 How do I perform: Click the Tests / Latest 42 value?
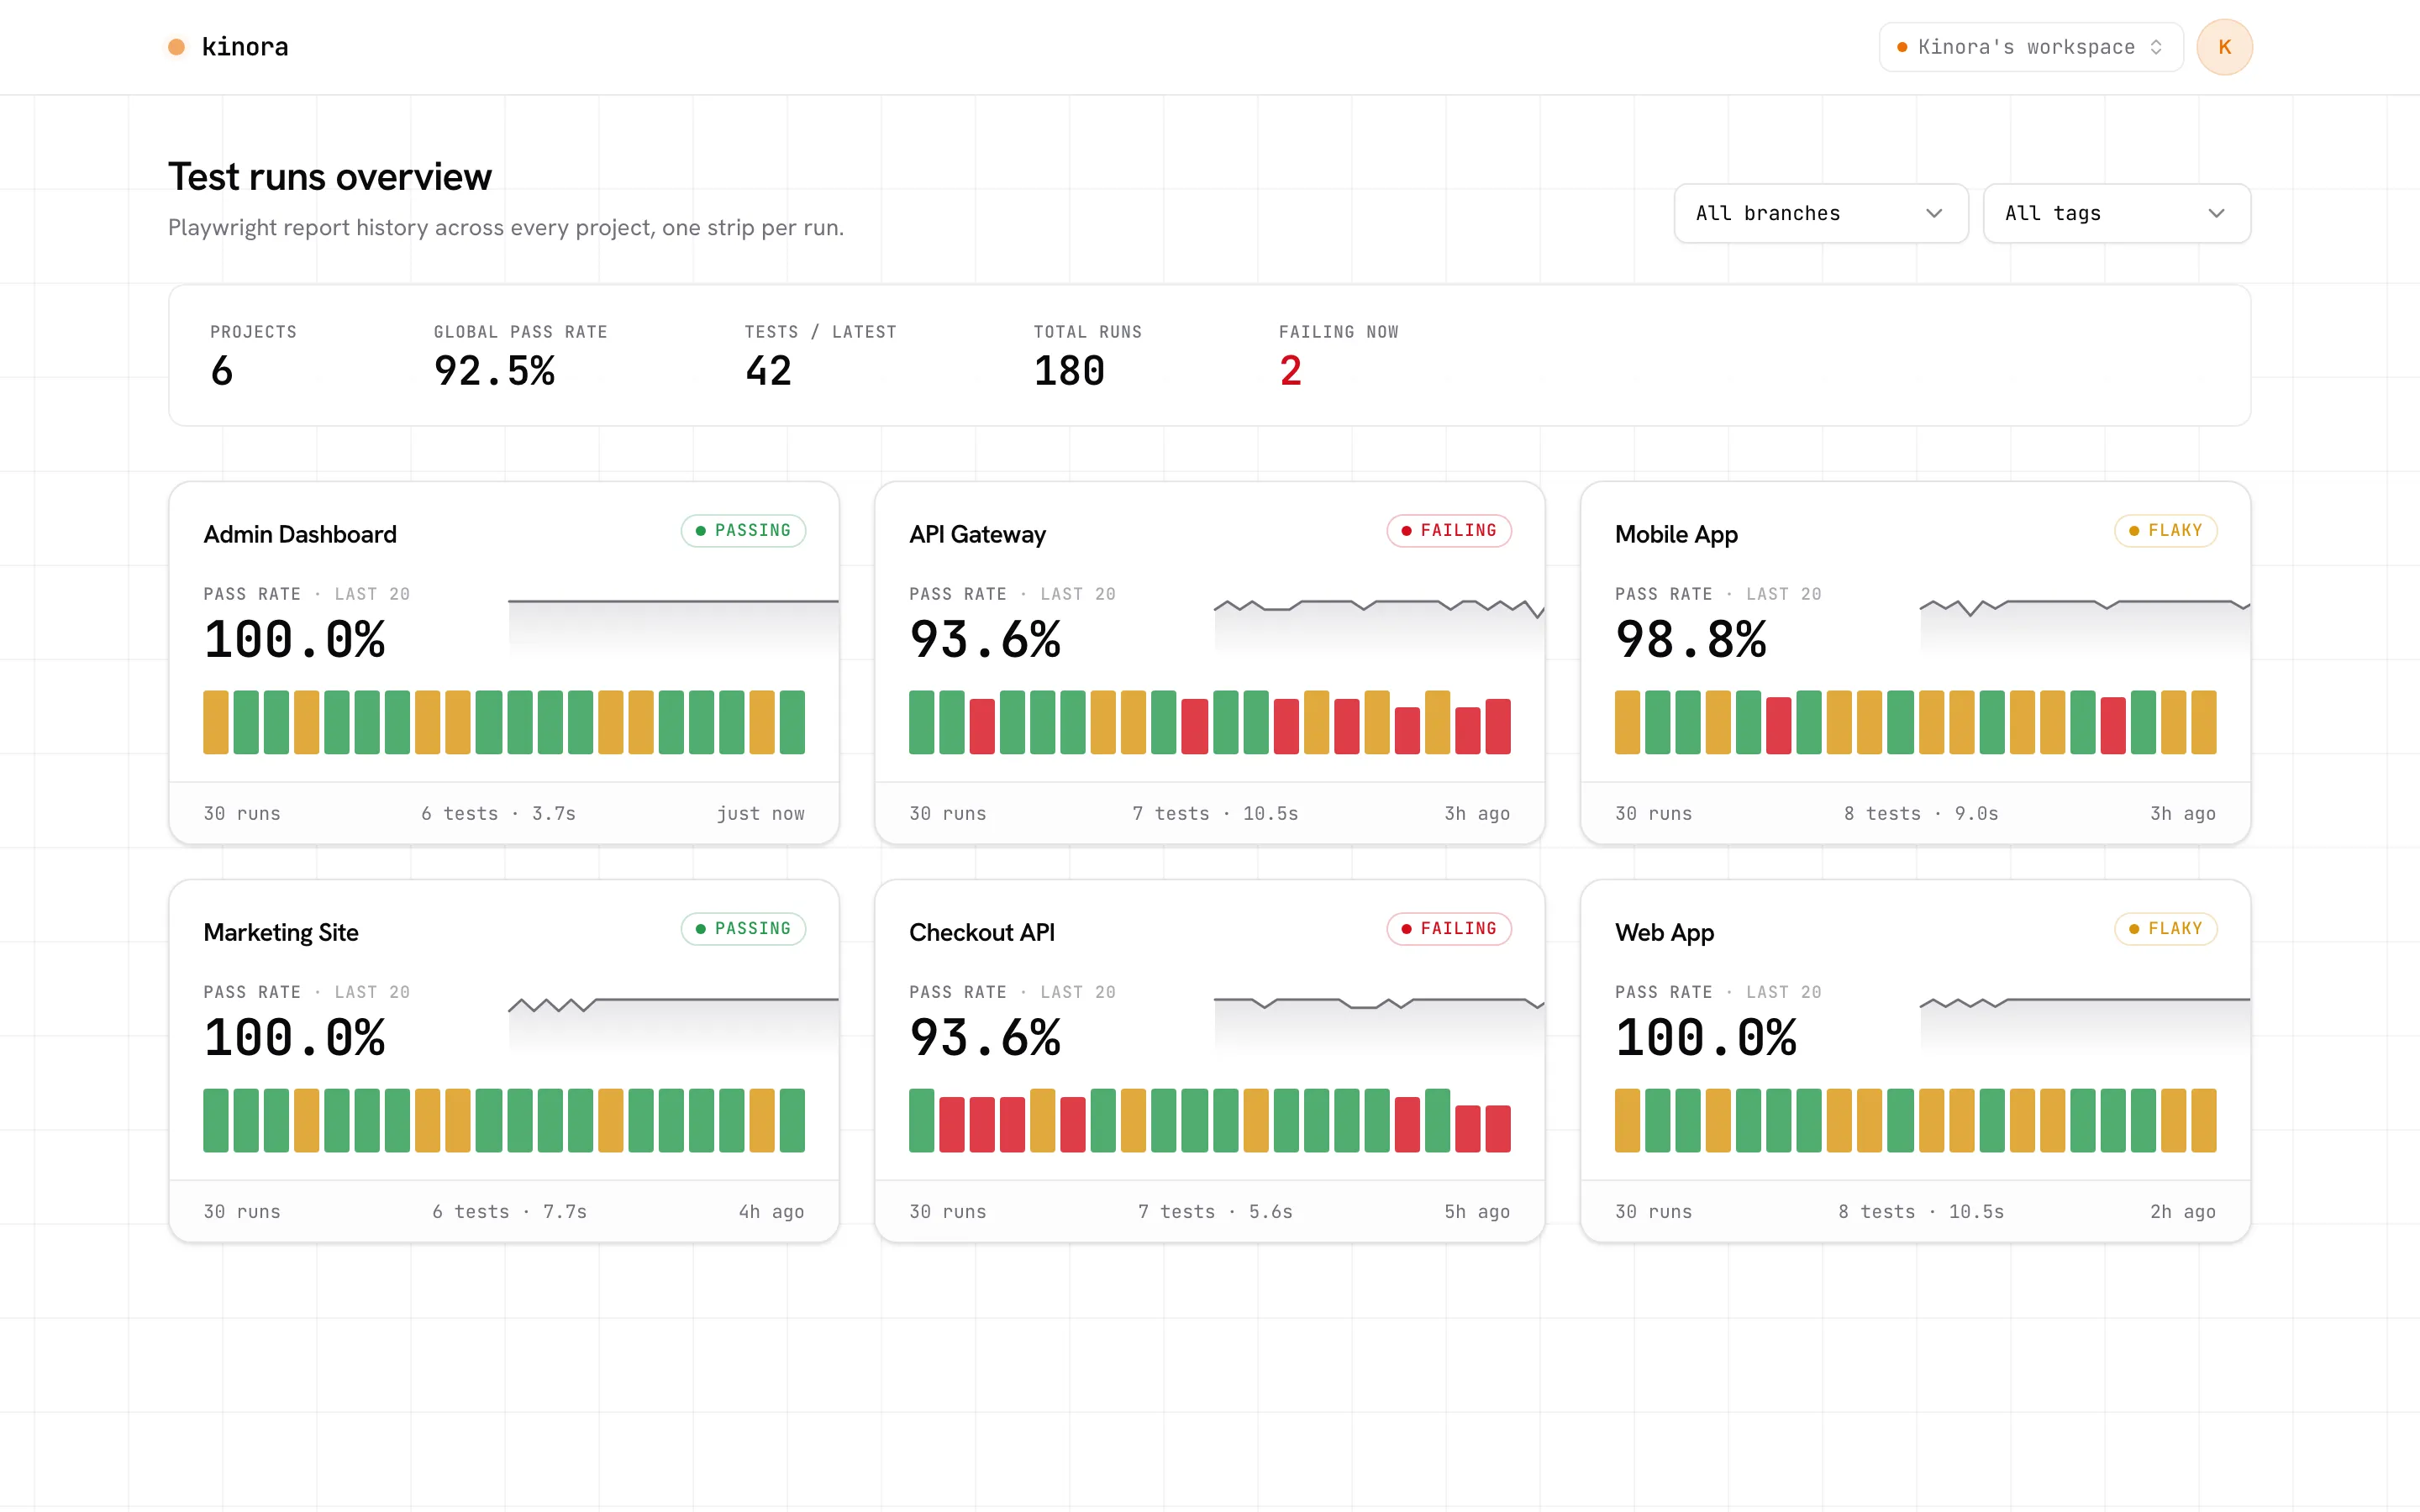pos(768,371)
